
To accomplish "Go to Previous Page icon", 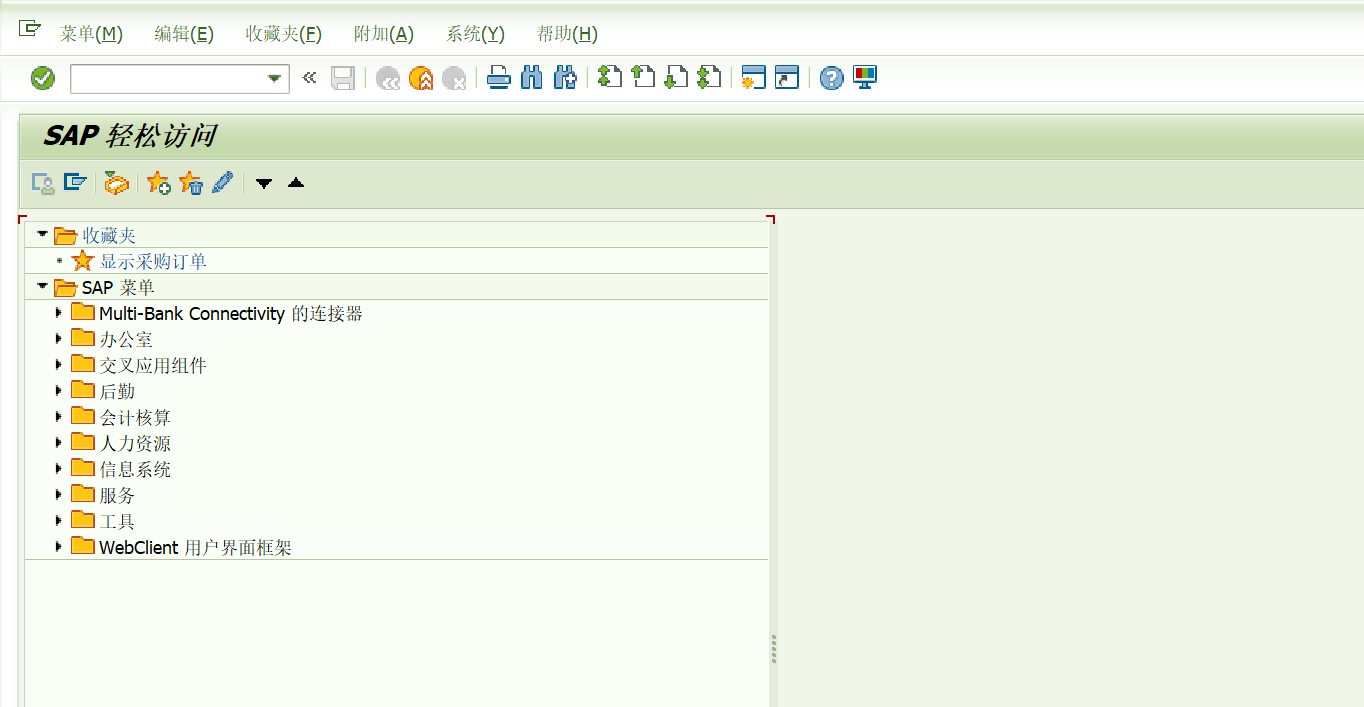I will coord(643,77).
